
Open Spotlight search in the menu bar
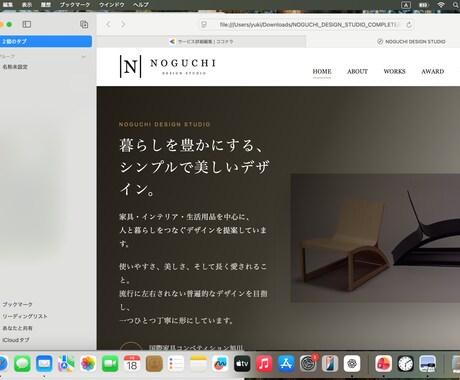[x=456, y=5]
